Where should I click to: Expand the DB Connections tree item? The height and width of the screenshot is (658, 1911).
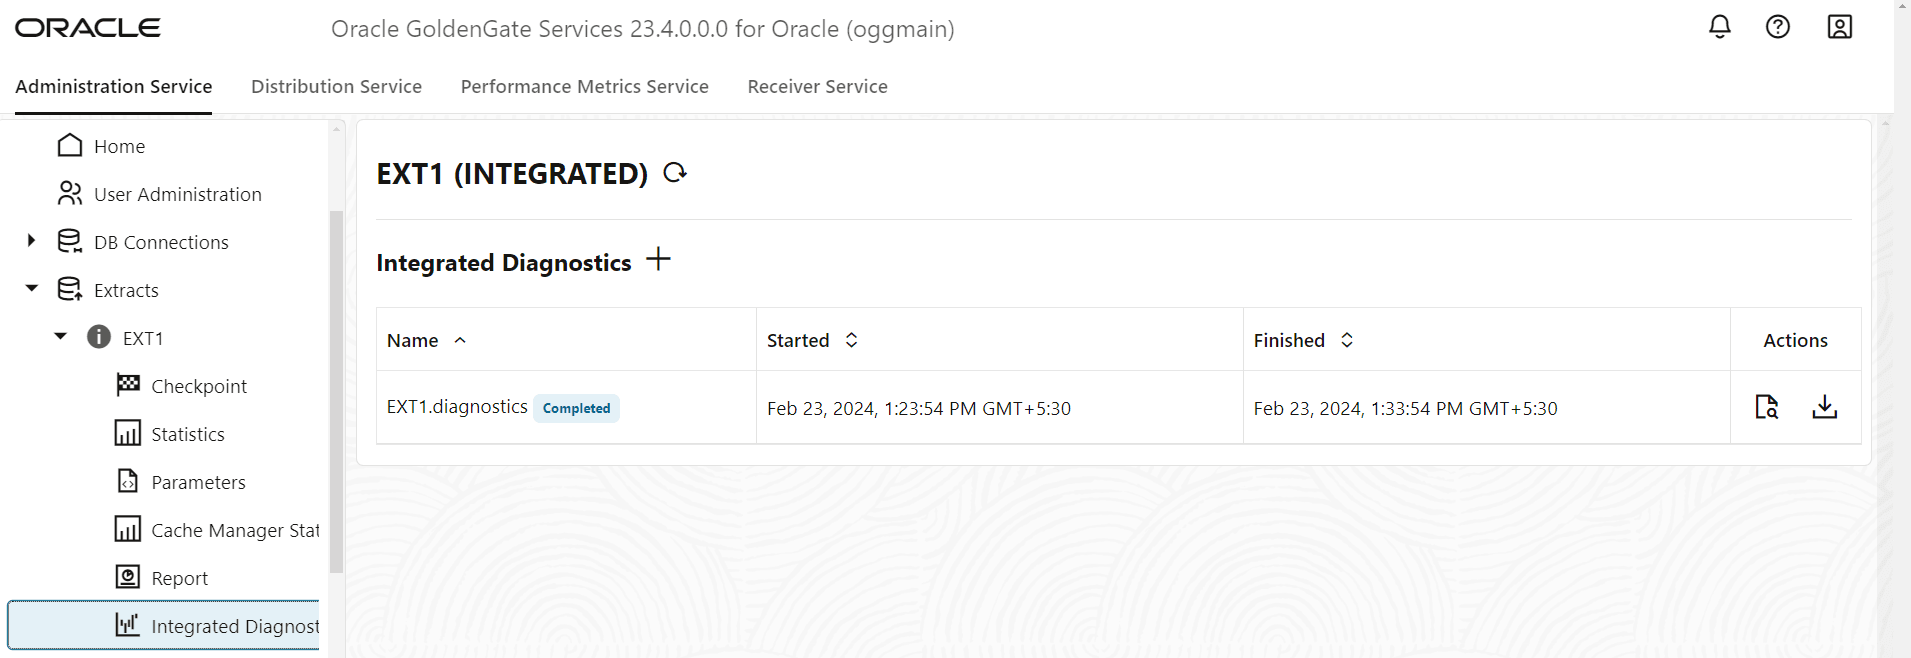pyautogui.click(x=29, y=241)
